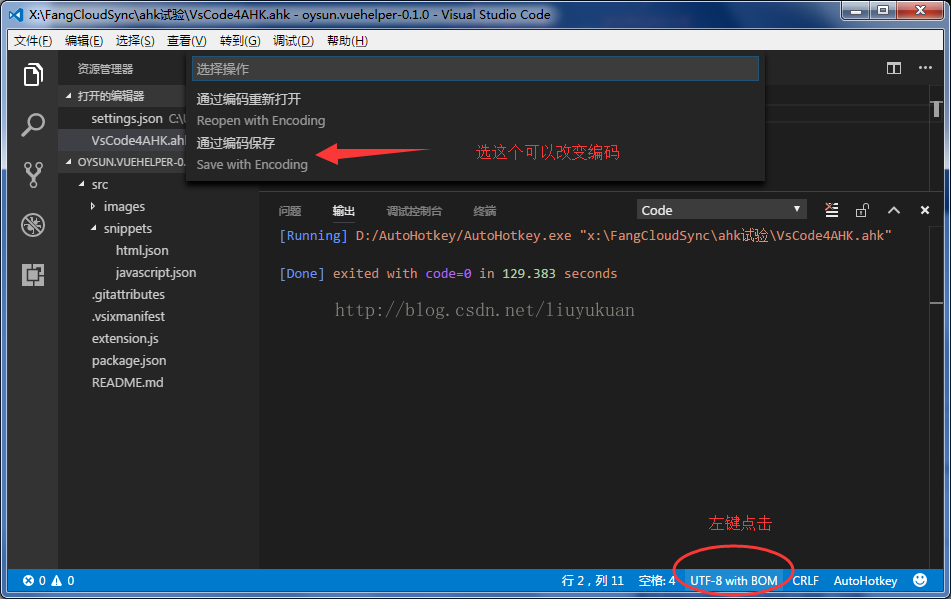The height and width of the screenshot is (599, 951).
Task: Click the CRLF line ending indicator
Action: [805, 581]
